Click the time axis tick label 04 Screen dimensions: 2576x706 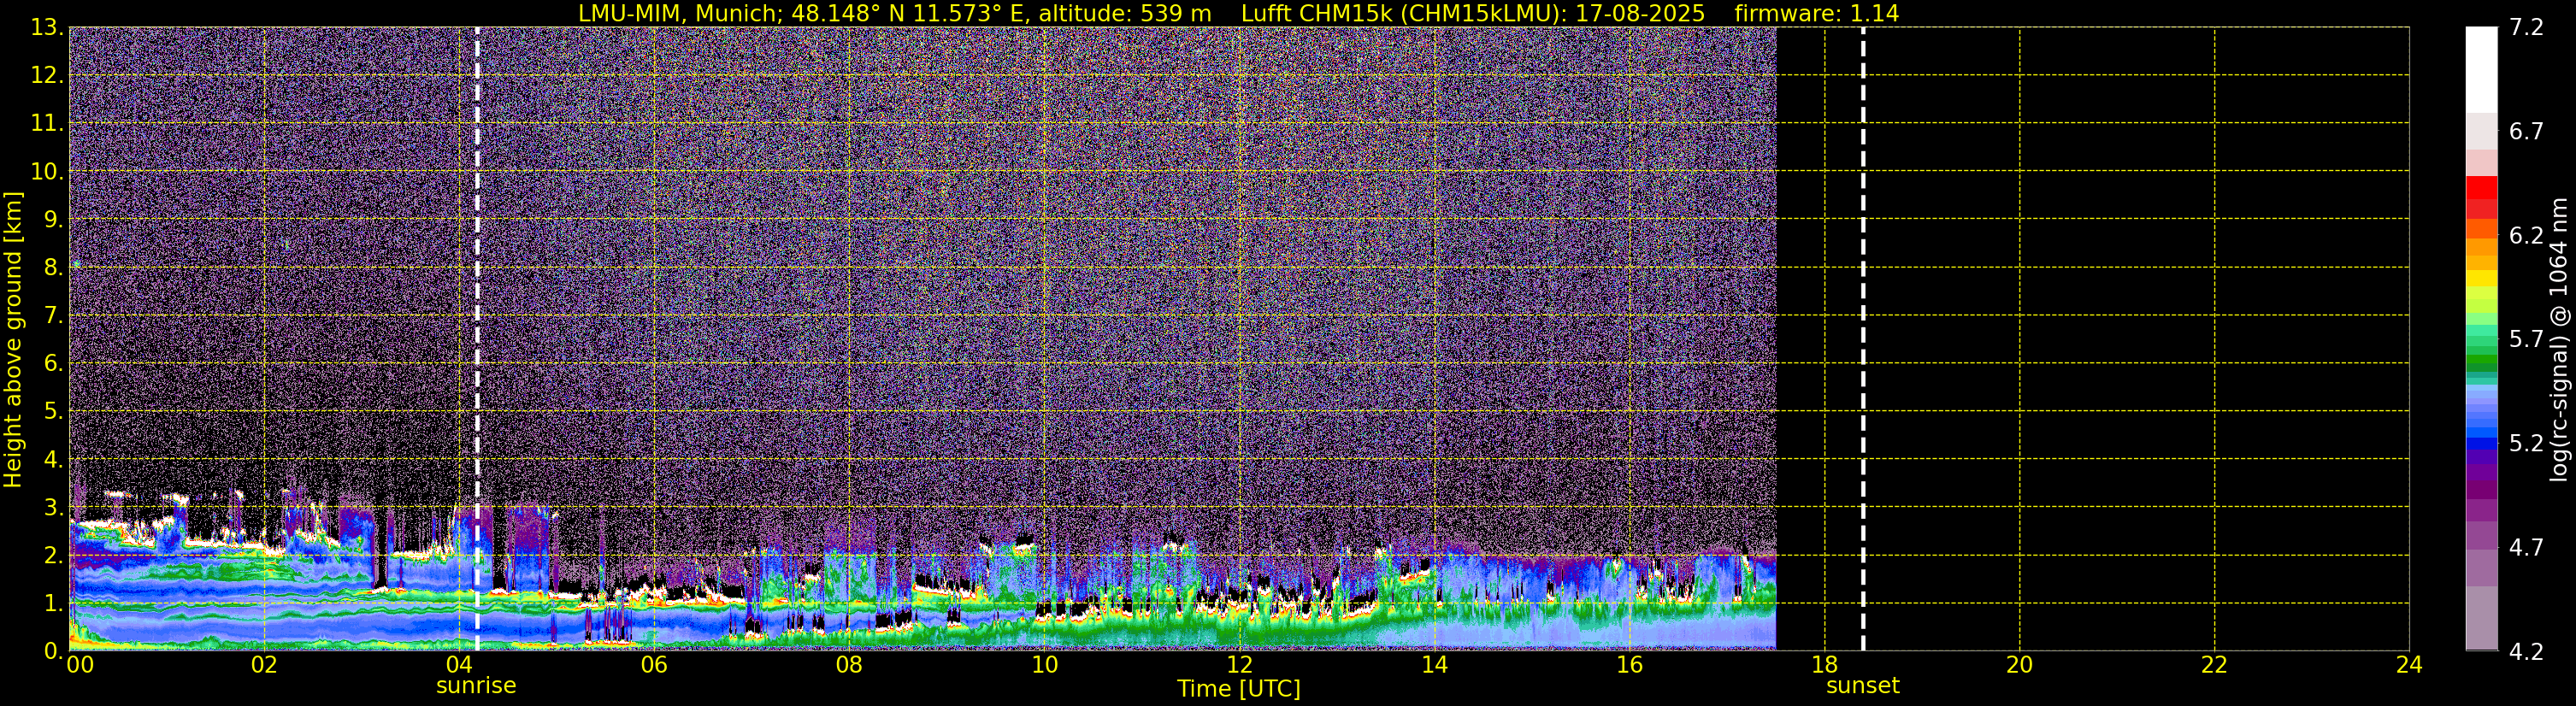tap(459, 665)
